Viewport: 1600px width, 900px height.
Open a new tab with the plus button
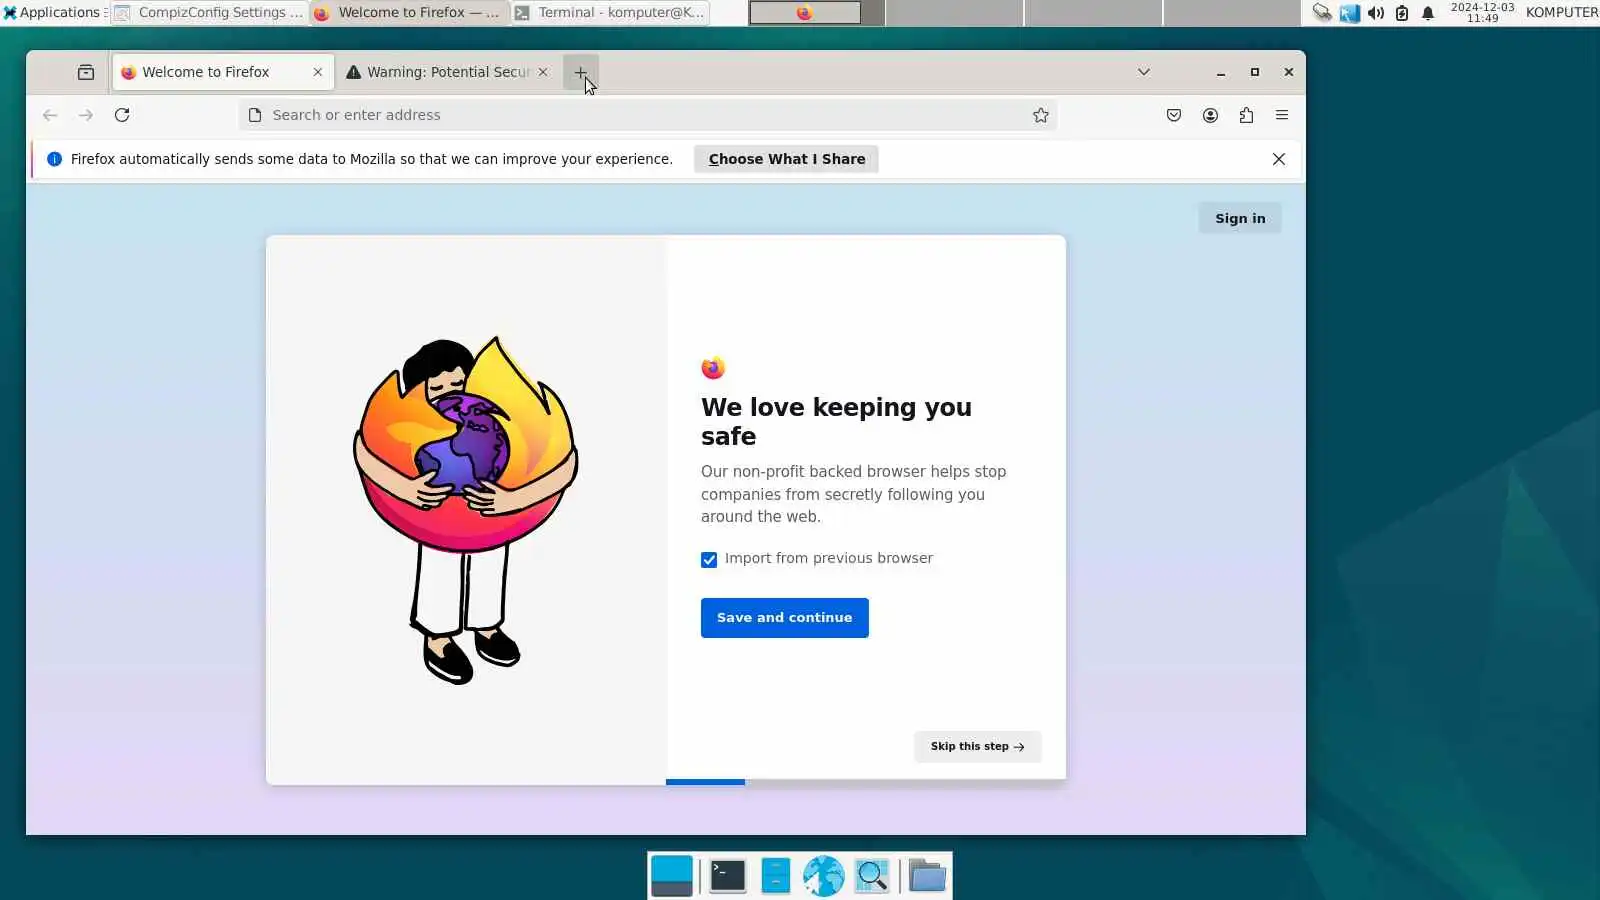click(x=581, y=72)
